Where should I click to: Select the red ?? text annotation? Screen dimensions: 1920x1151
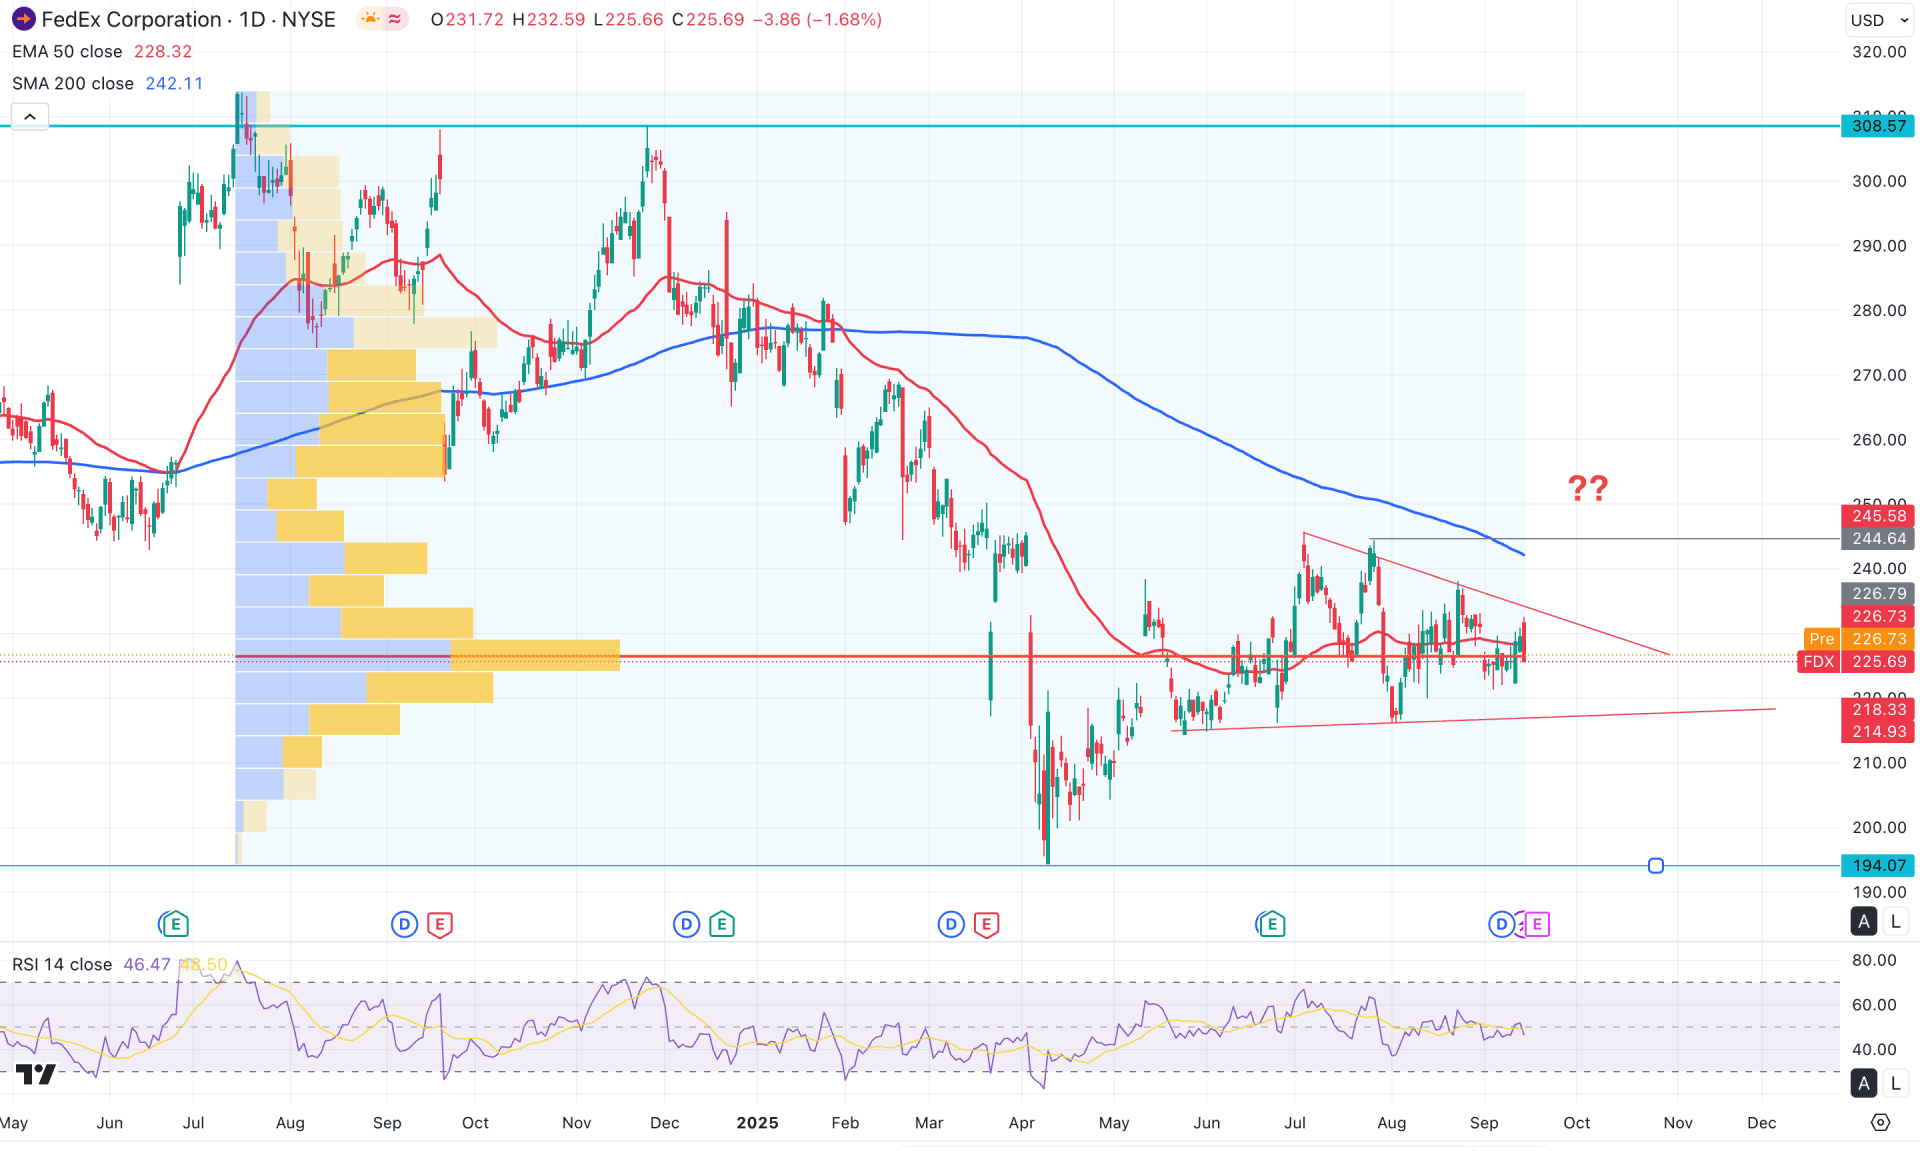tap(1588, 488)
